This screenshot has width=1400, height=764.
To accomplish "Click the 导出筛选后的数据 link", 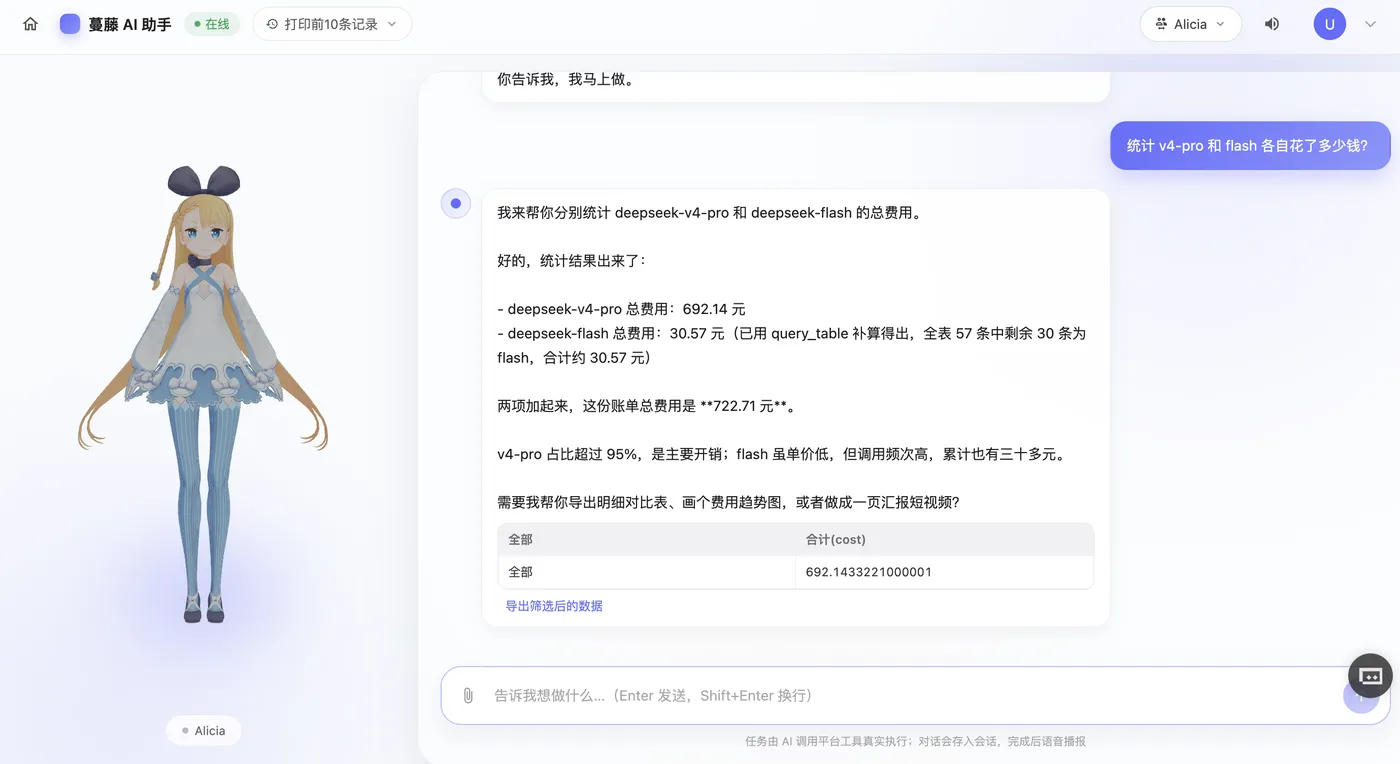I will pos(554,606).
